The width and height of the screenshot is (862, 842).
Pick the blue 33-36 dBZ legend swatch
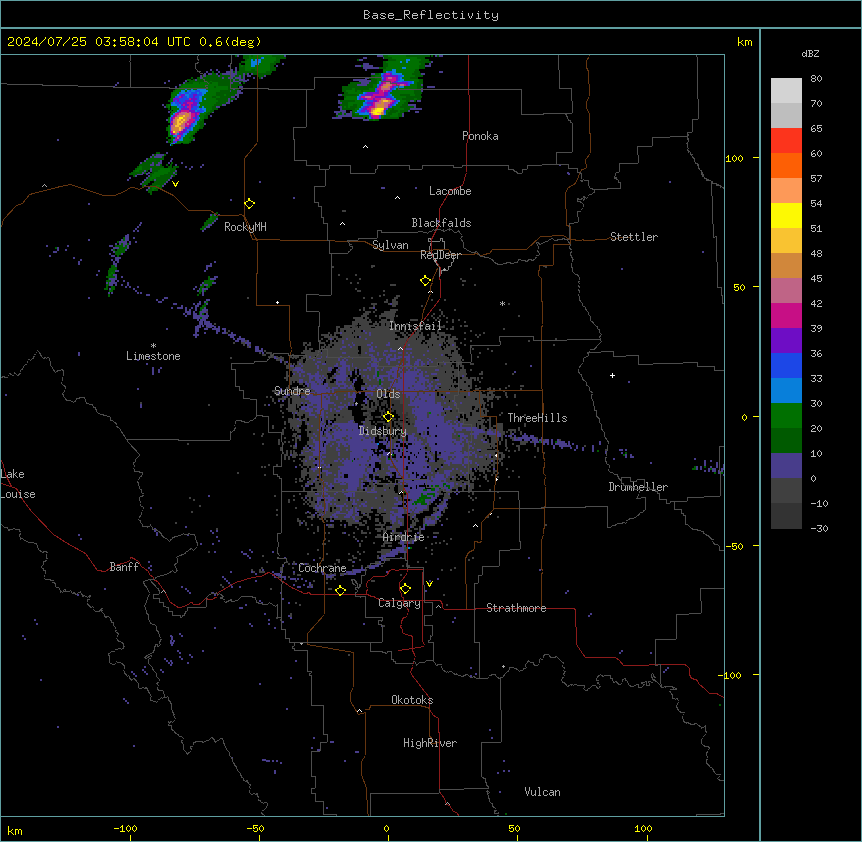point(786,365)
